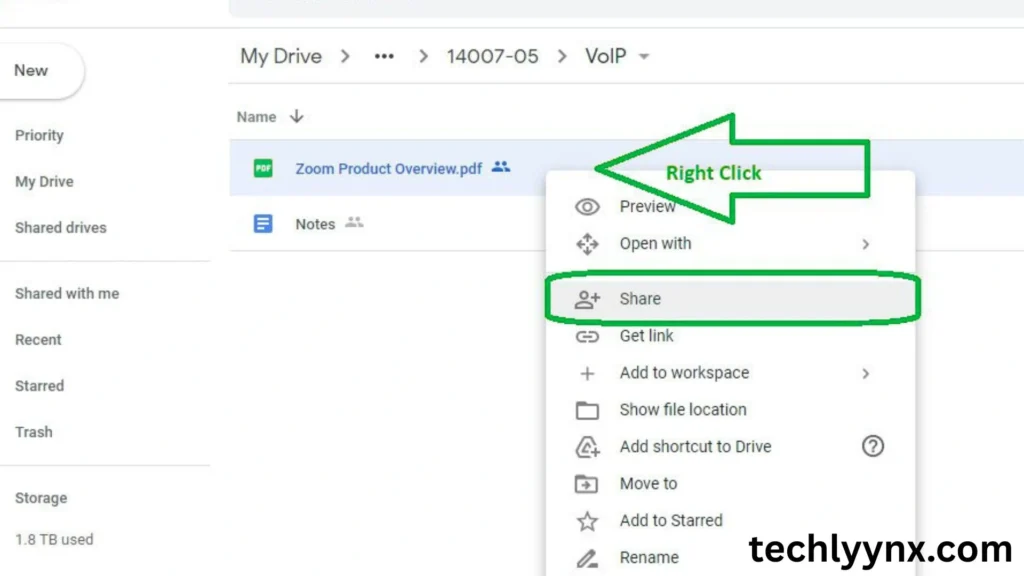Open help for Add shortcut to Drive

click(872, 447)
